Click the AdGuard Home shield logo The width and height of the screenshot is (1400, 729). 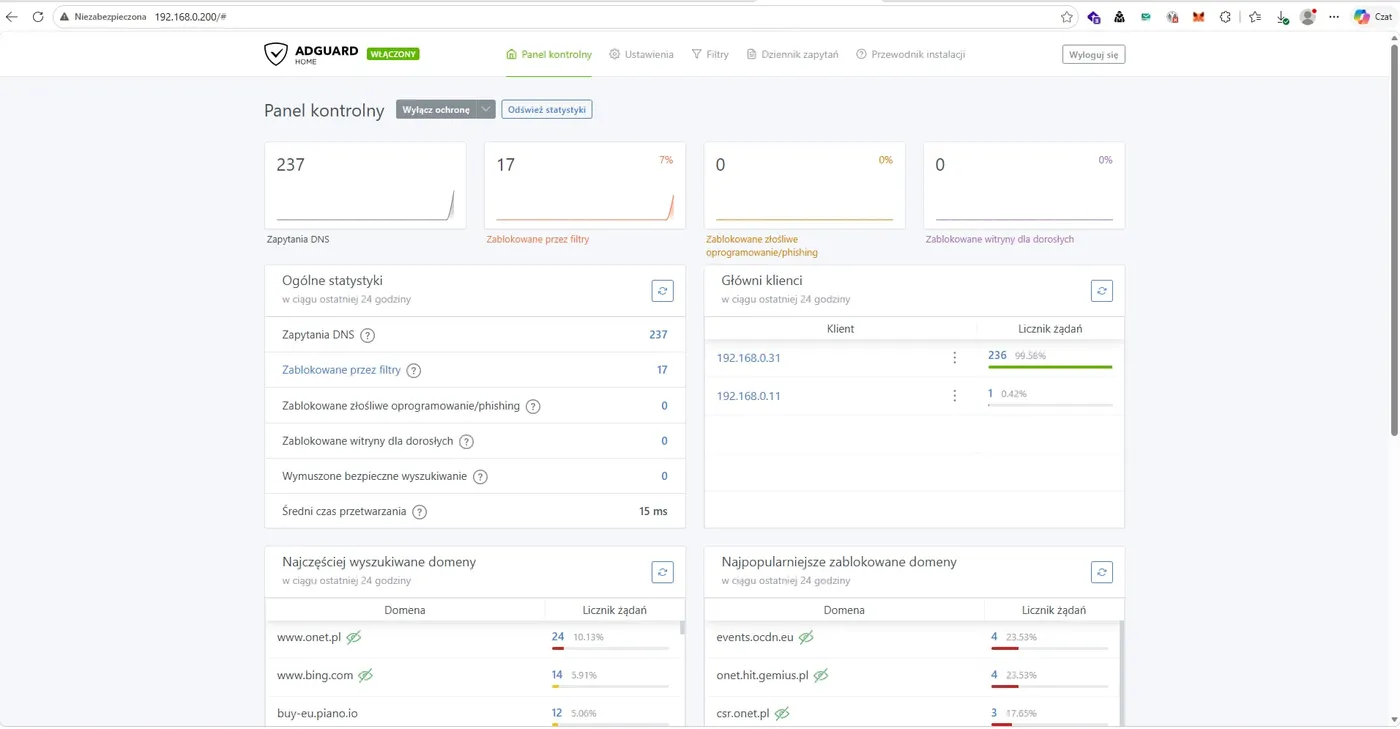(x=276, y=54)
